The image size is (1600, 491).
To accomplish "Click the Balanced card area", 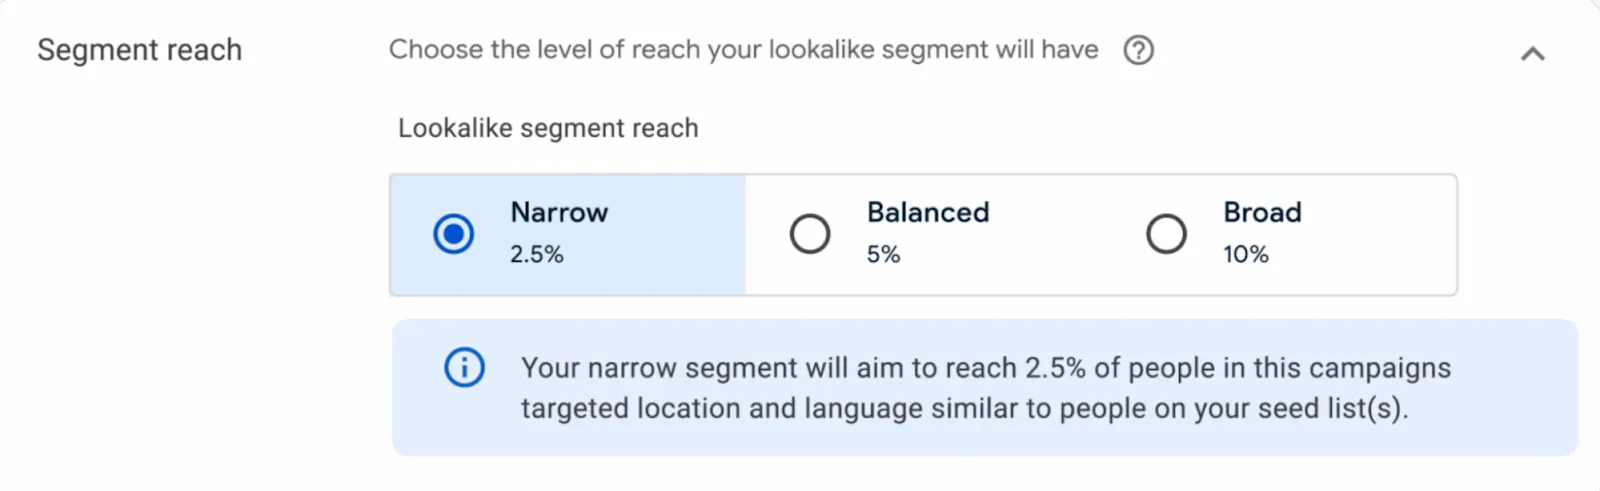I will 923,235.
